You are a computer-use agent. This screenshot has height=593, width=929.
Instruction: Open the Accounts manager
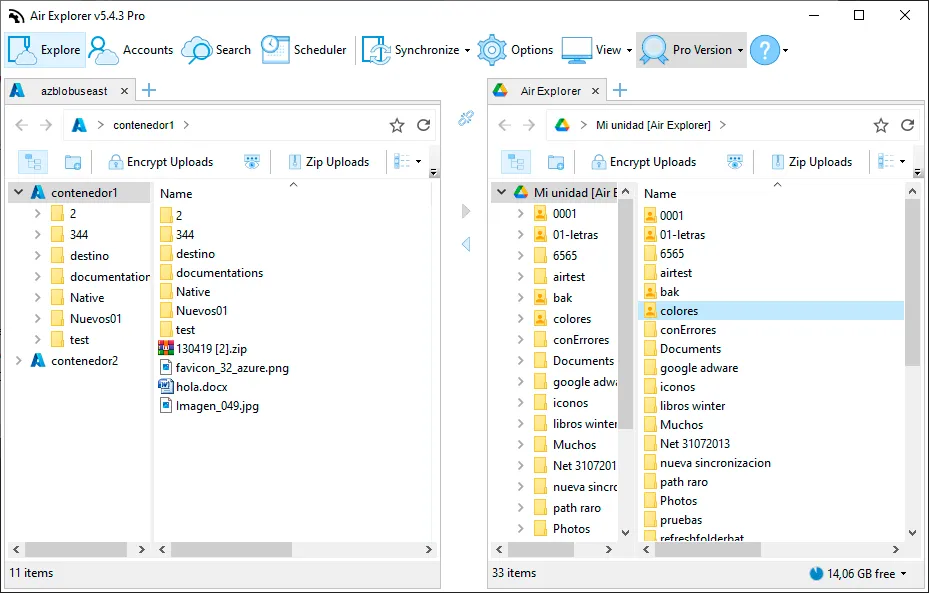coord(131,50)
